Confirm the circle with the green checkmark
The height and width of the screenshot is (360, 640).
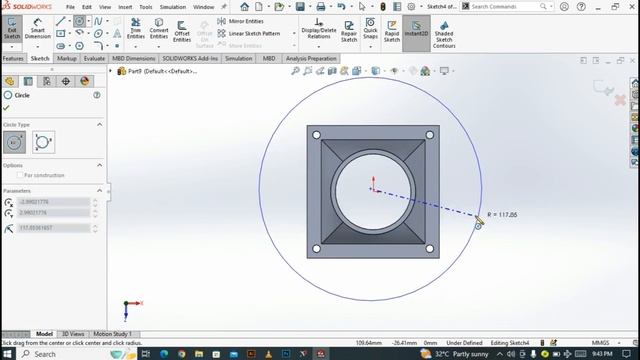6,108
